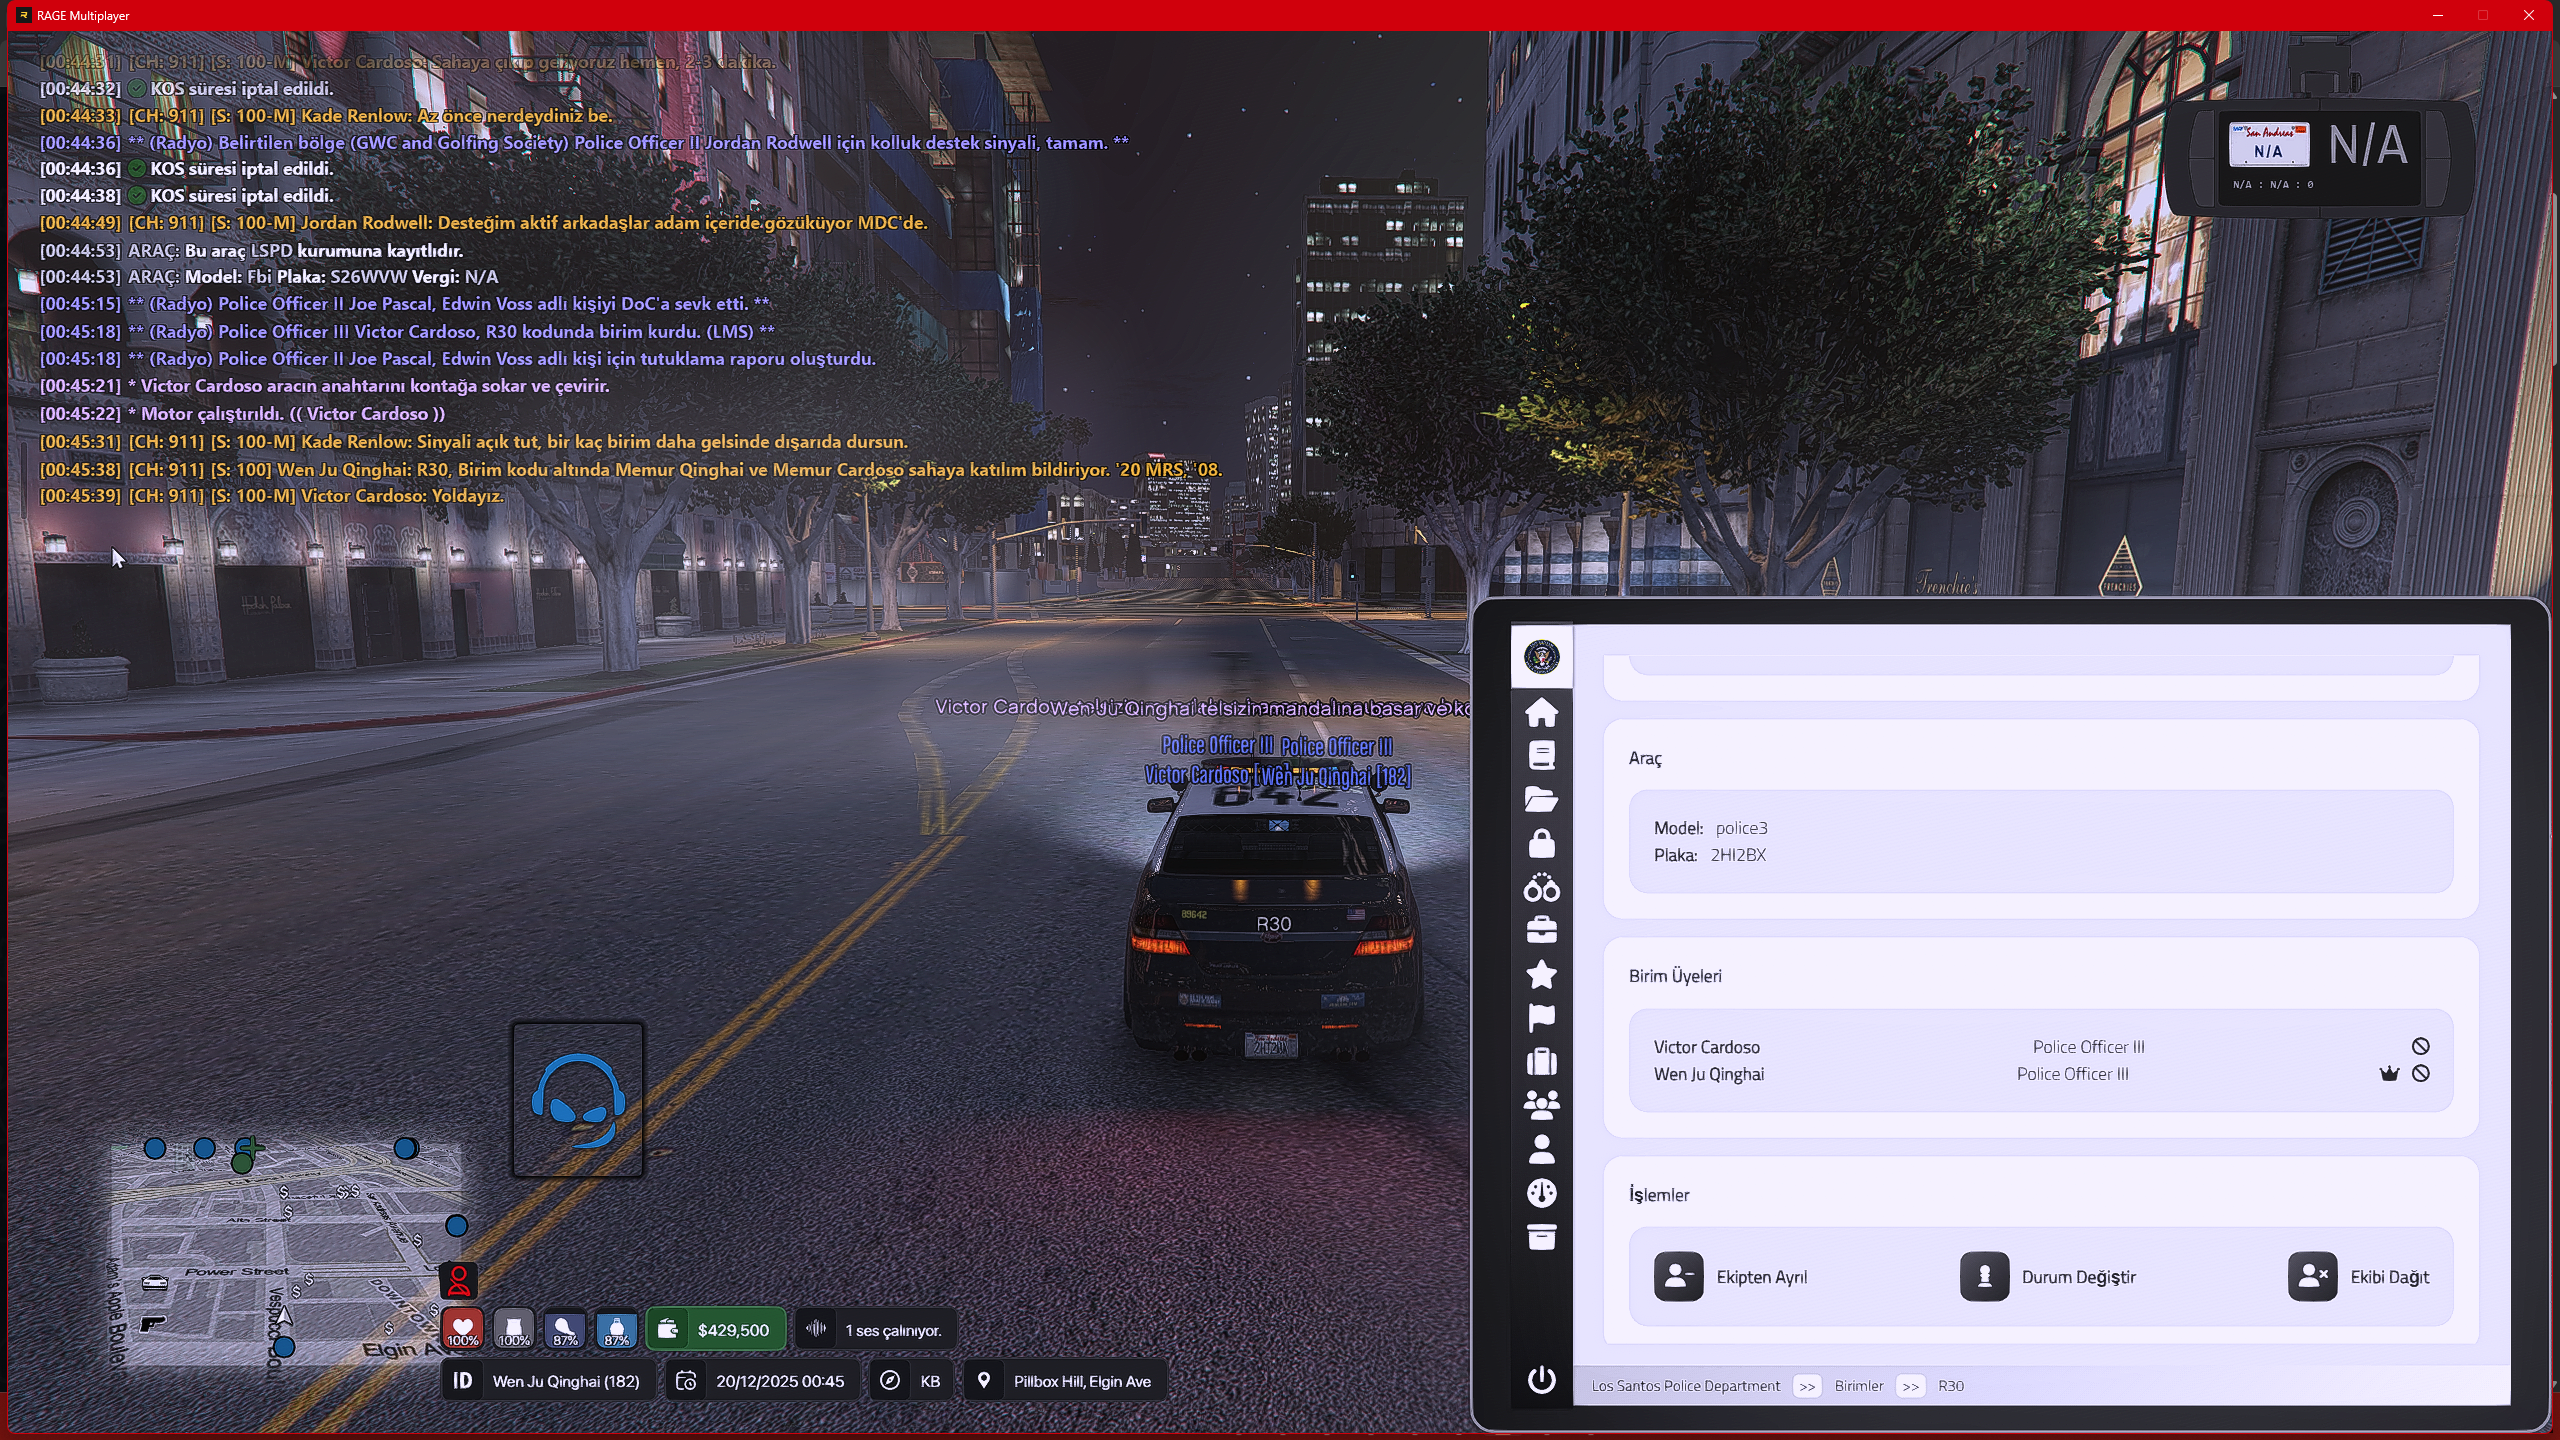Viewport: 2560px width, 1440px height.
Task: Minimize the RAGE Multiplayer window
Action: 2438,15
